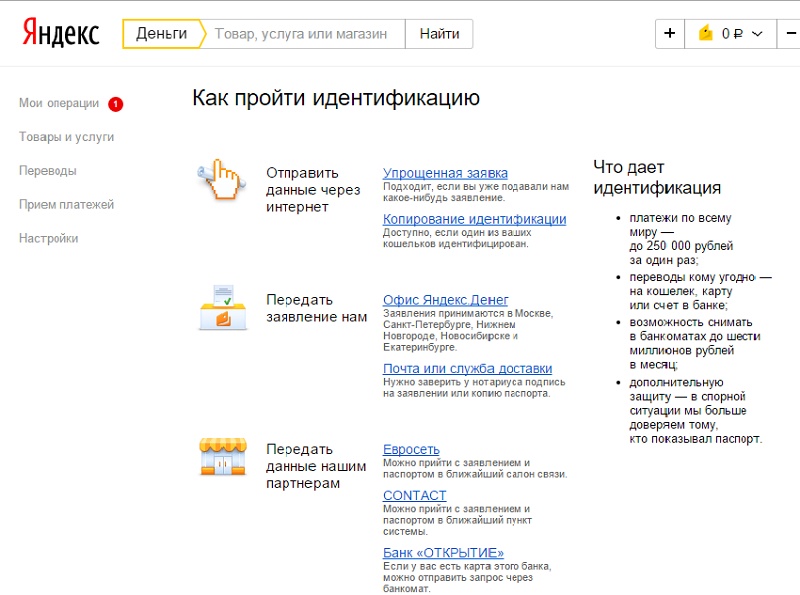
Task: Click text 'Подходит, если вы уже подавали'
Action: click(x=476, y=192)
